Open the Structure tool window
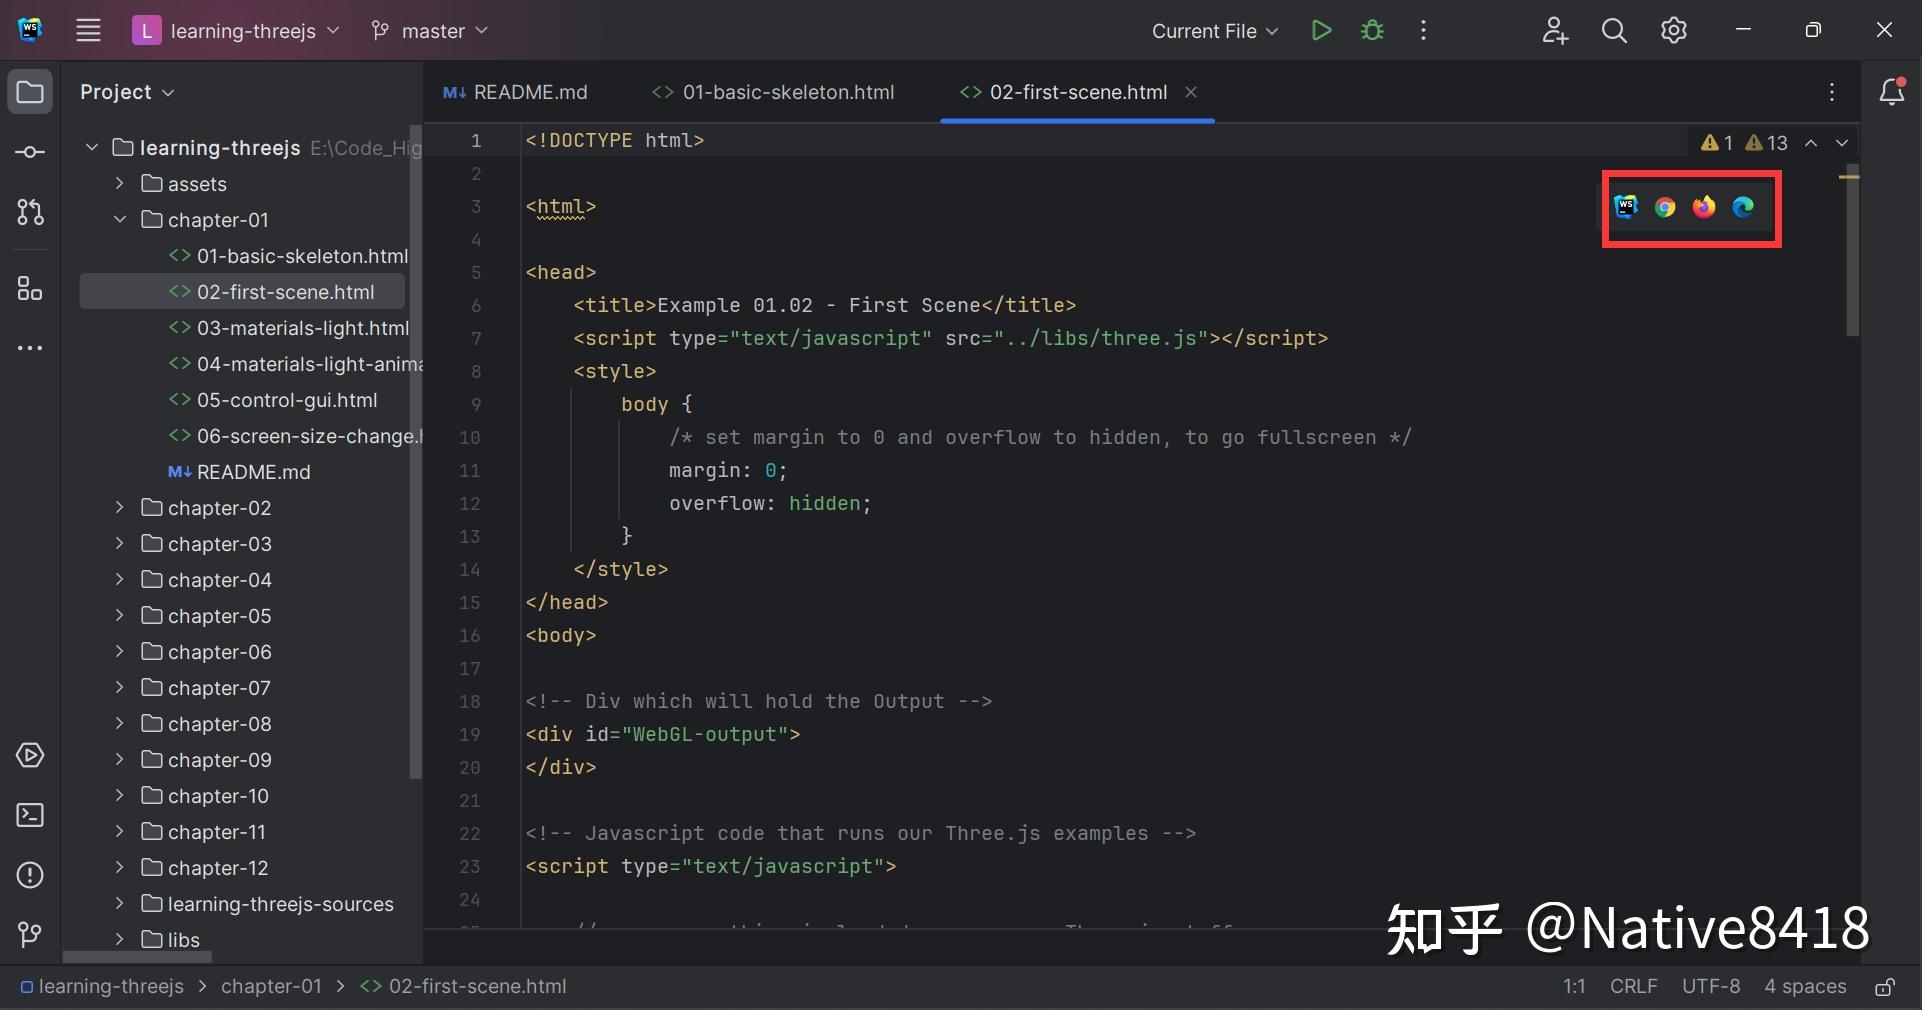 [29, 290]
